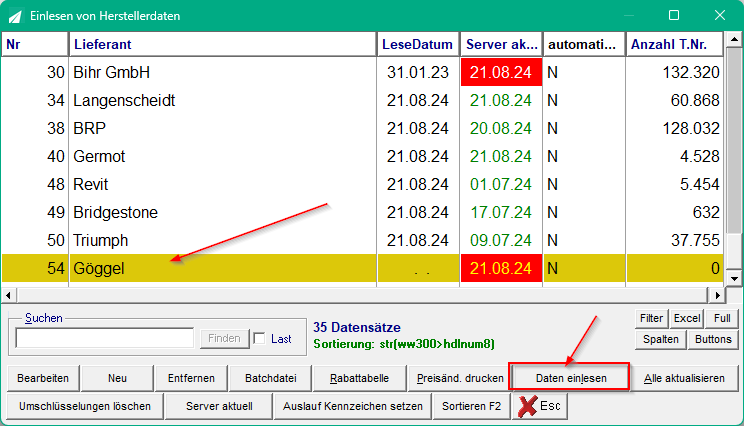The width and height of the screenshot is (744, 426).
Task: Click the LeseDatum column header
Action: [418, 44]
